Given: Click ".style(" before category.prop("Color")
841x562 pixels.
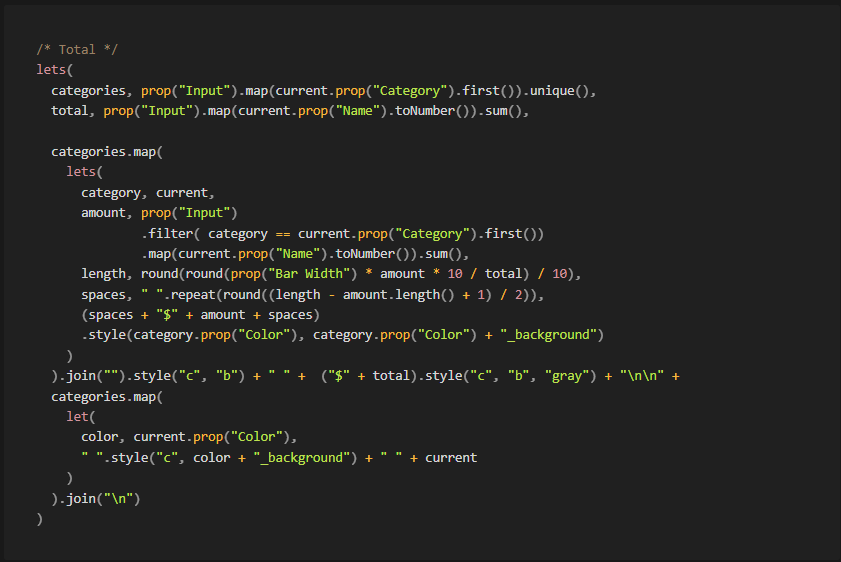Looking at the screenshot, I should coord(107,335).
